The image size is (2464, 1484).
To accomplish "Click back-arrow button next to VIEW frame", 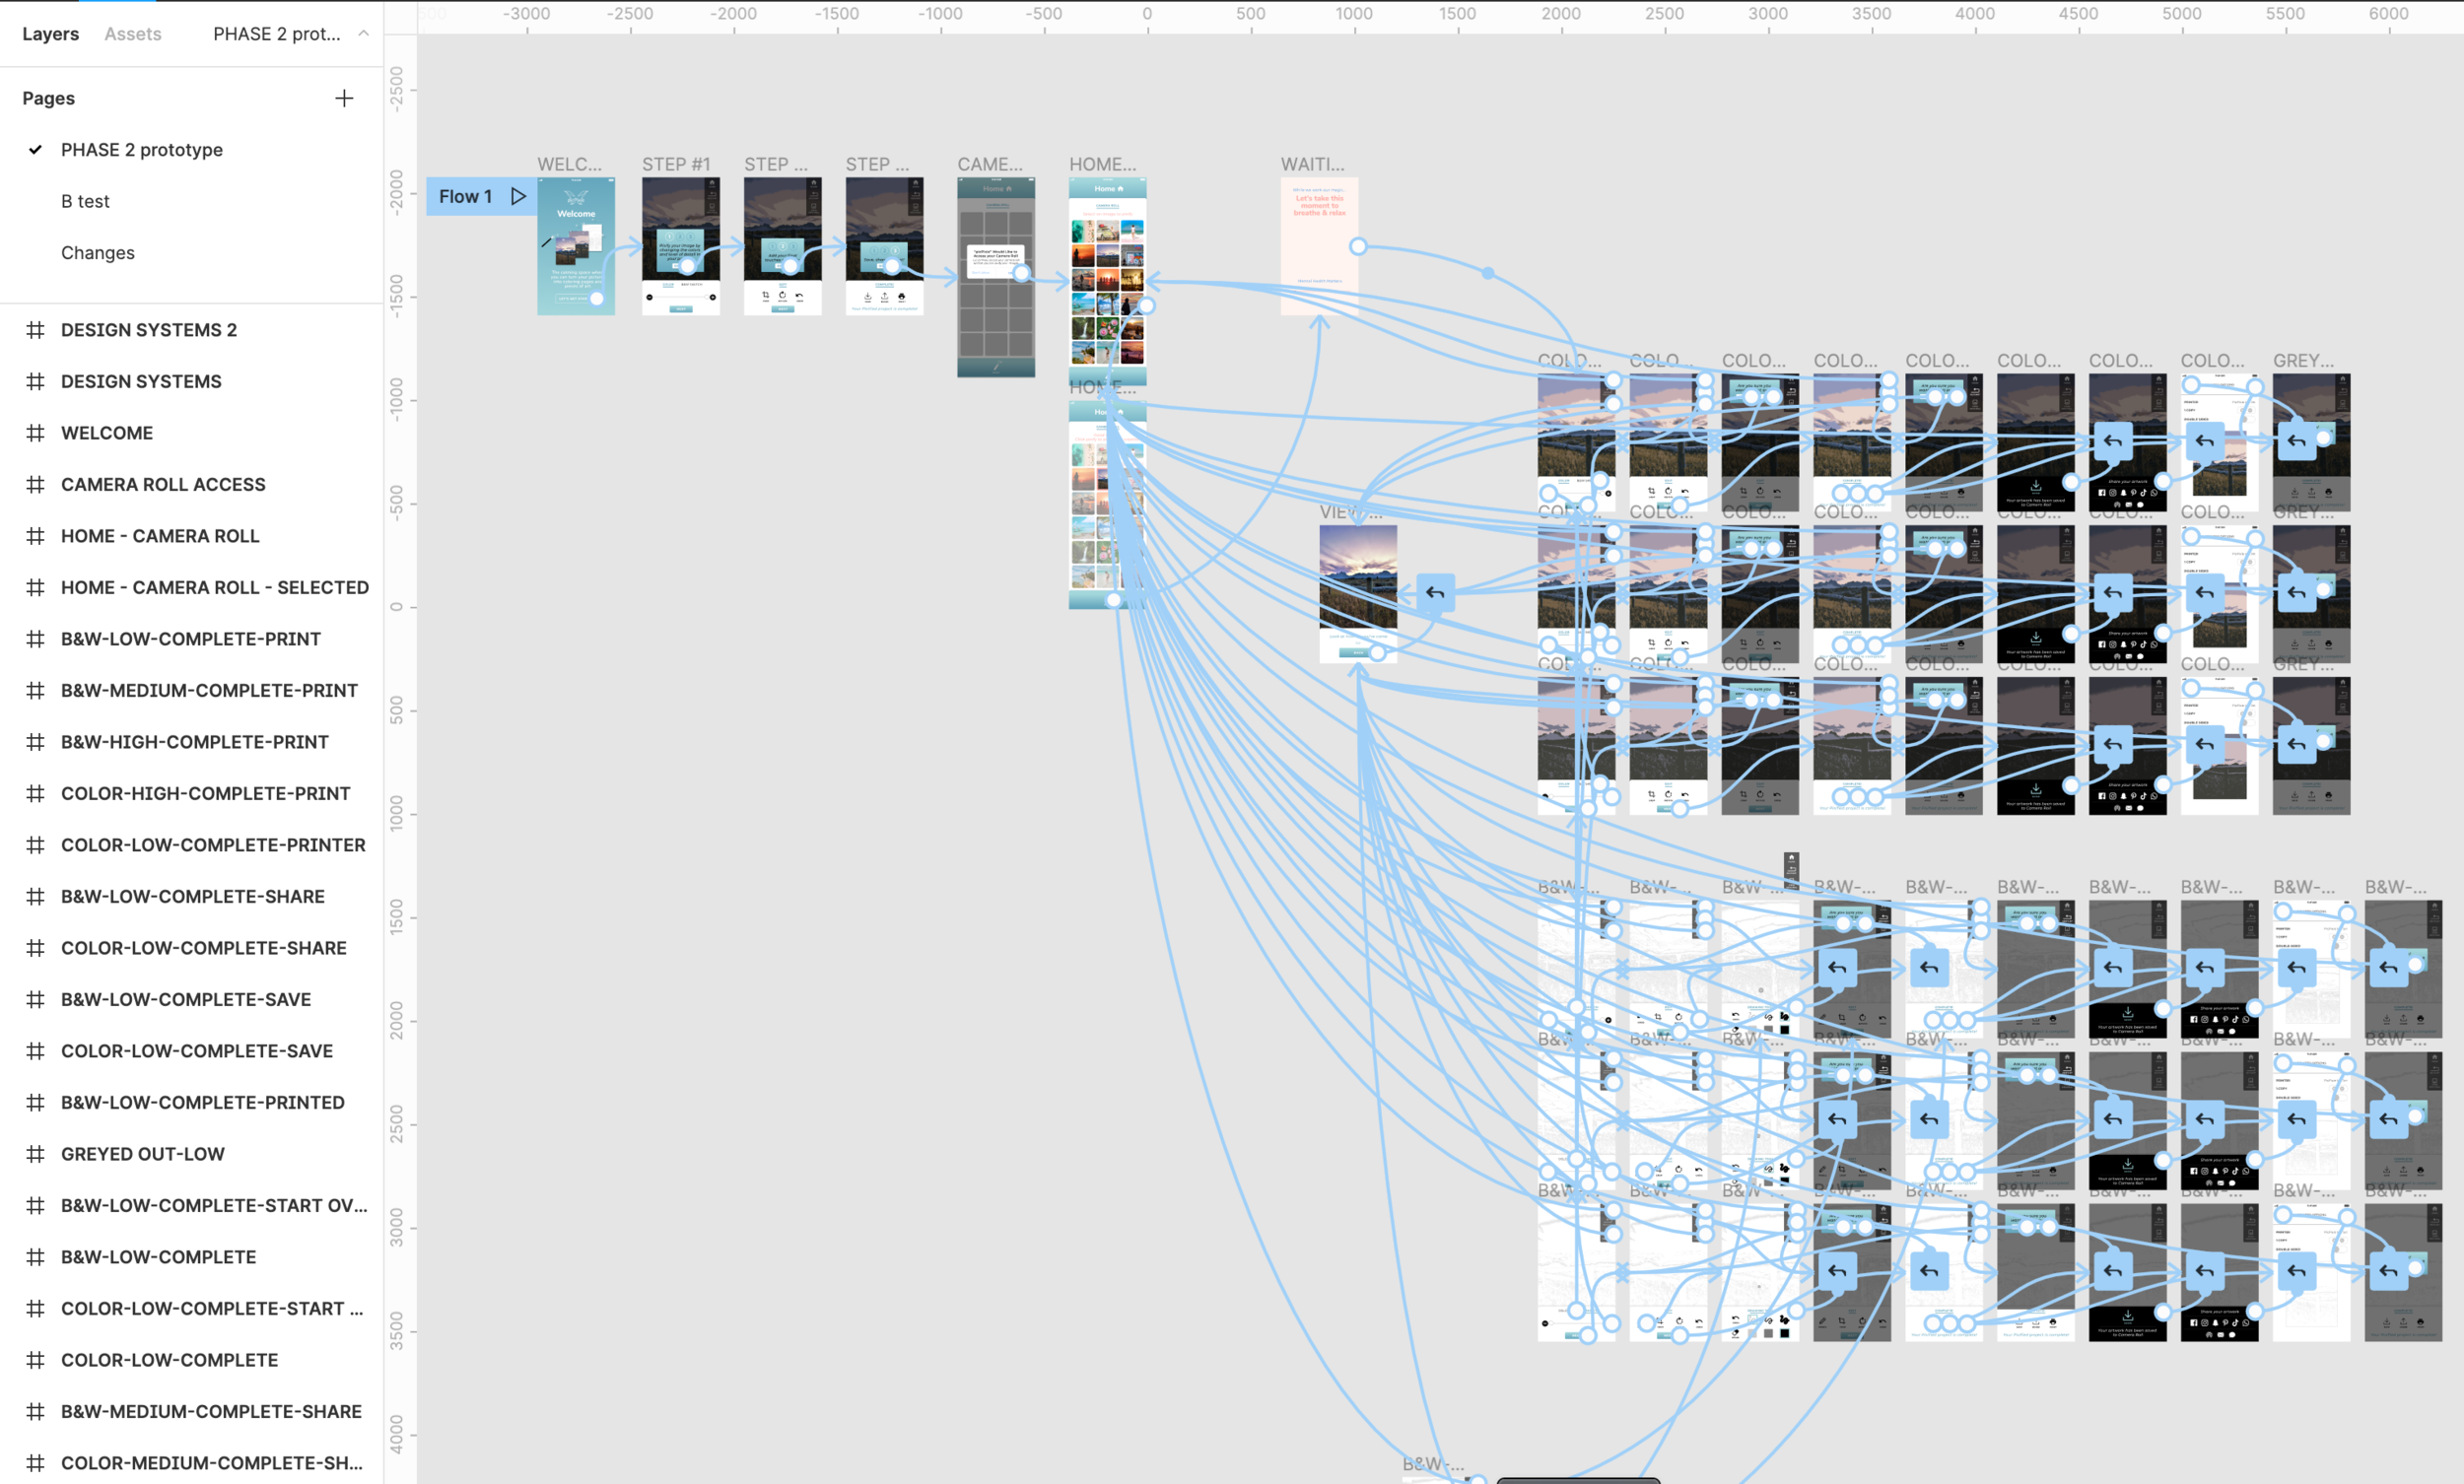I will coord(1435,593).
